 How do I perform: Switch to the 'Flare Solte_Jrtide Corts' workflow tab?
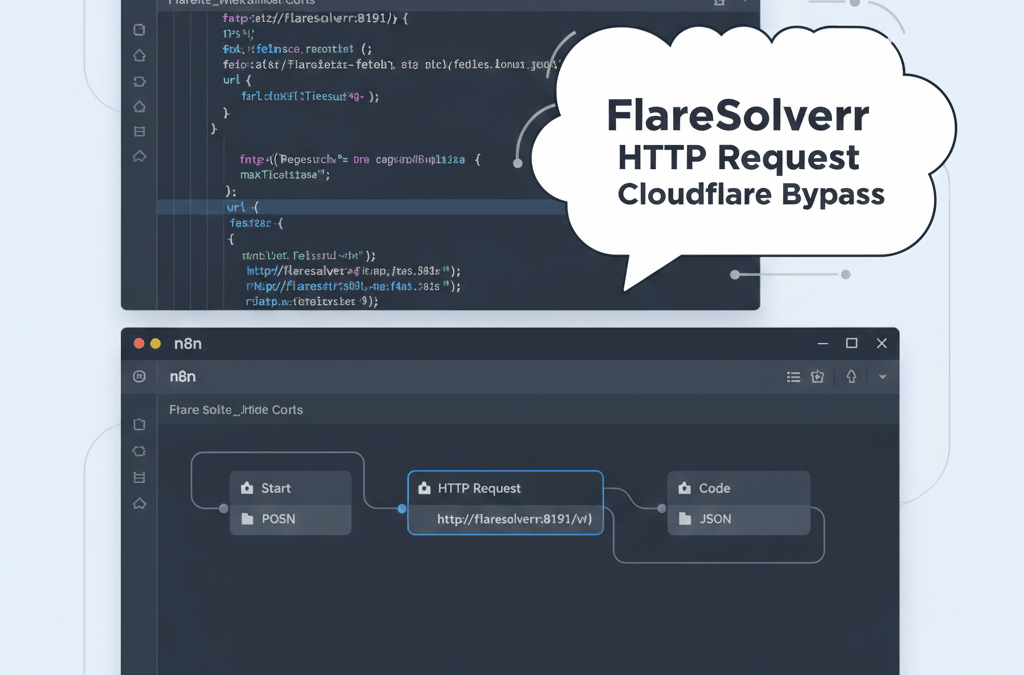[234, 410]
